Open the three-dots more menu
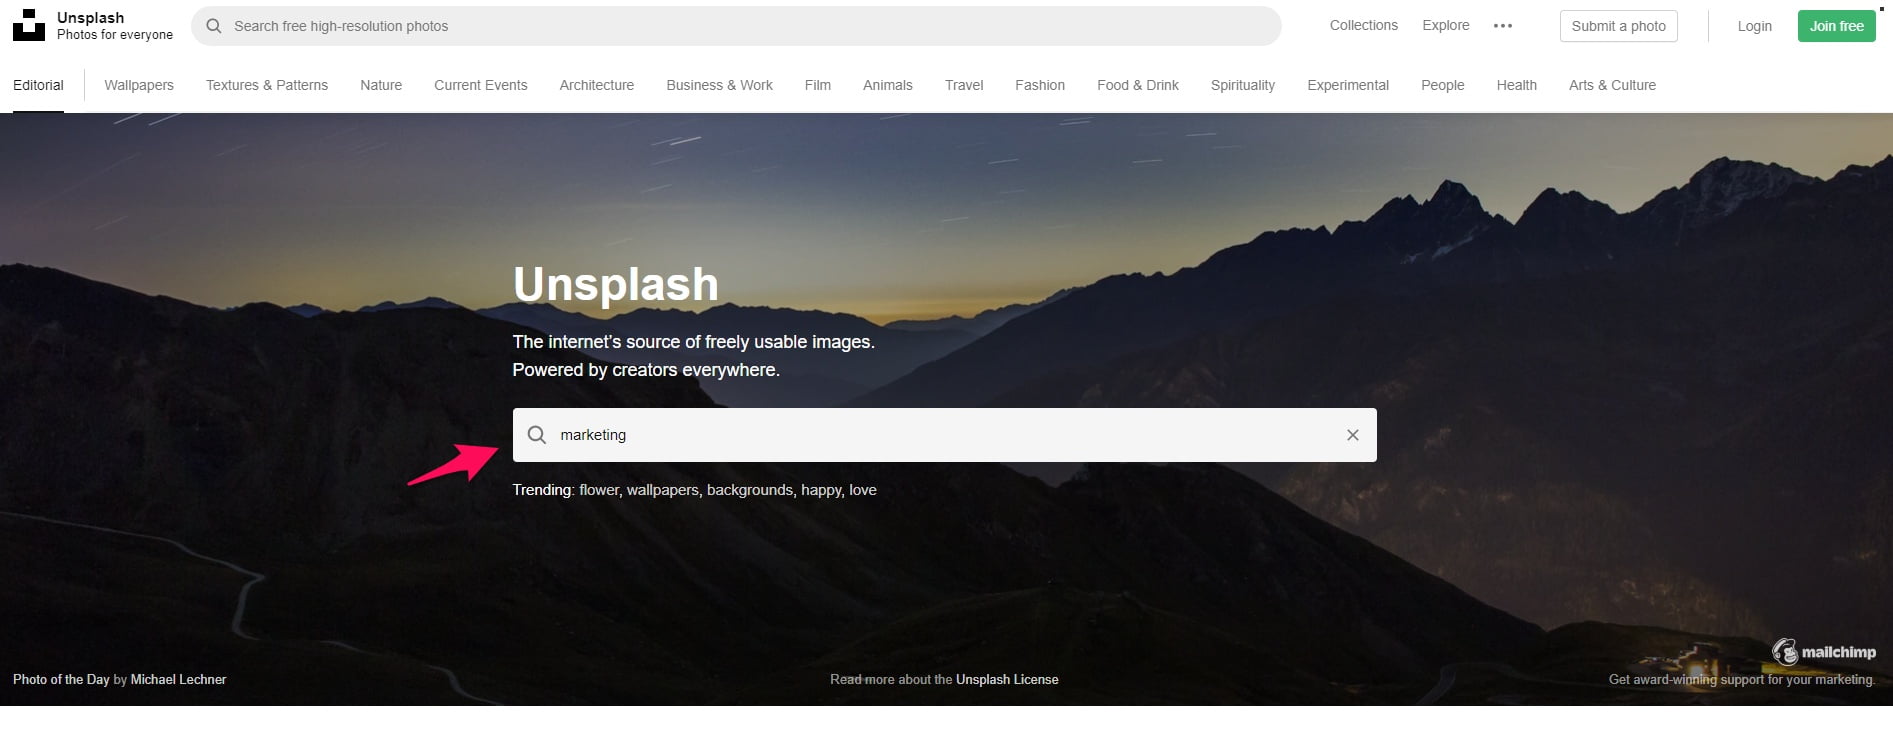This screenshot has height=742, width=1893. [1502, 26]
